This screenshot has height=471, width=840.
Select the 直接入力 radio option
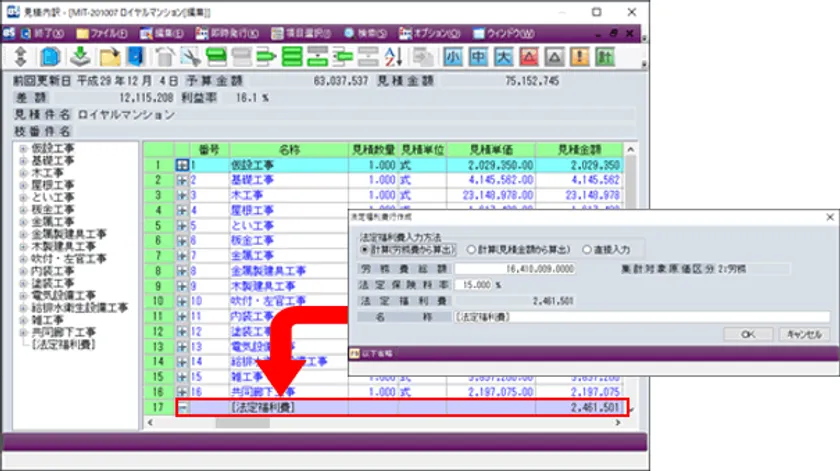(584, 249)
